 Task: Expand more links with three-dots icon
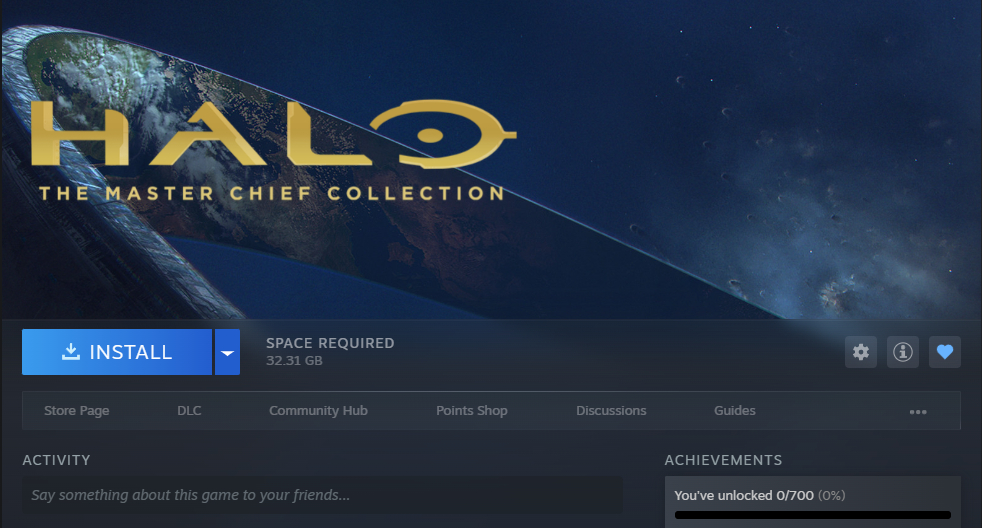[918, 412]
